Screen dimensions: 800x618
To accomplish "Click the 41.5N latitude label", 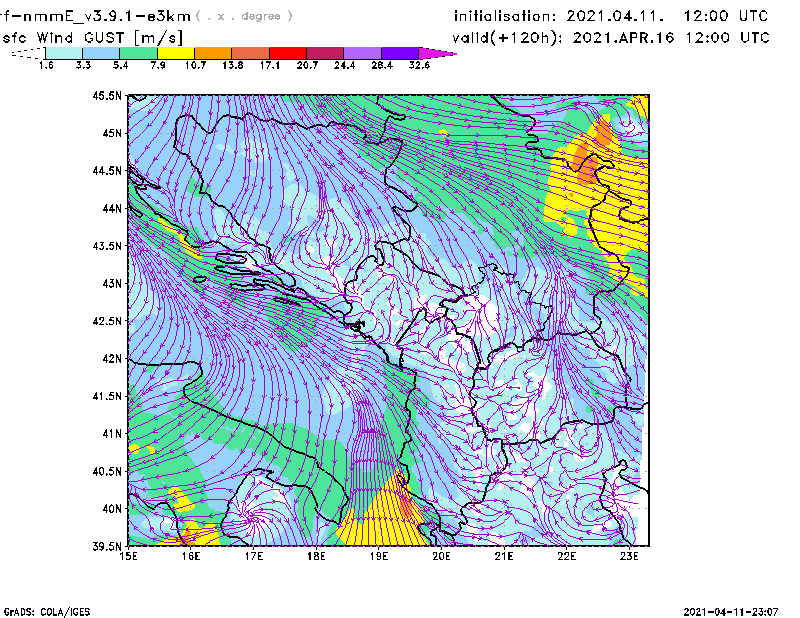I will click(x=107, y=396).
